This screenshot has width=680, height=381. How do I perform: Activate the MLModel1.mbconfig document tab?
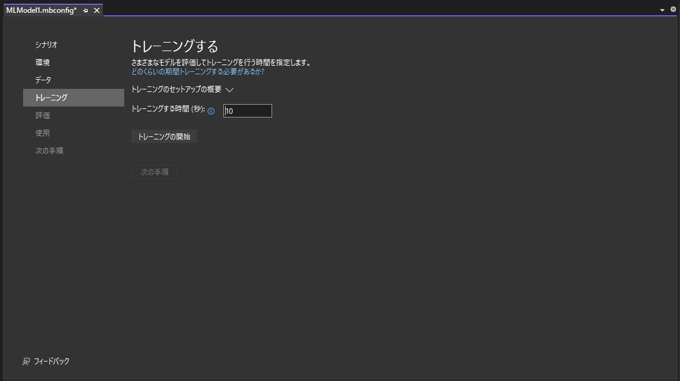(41, 10)
